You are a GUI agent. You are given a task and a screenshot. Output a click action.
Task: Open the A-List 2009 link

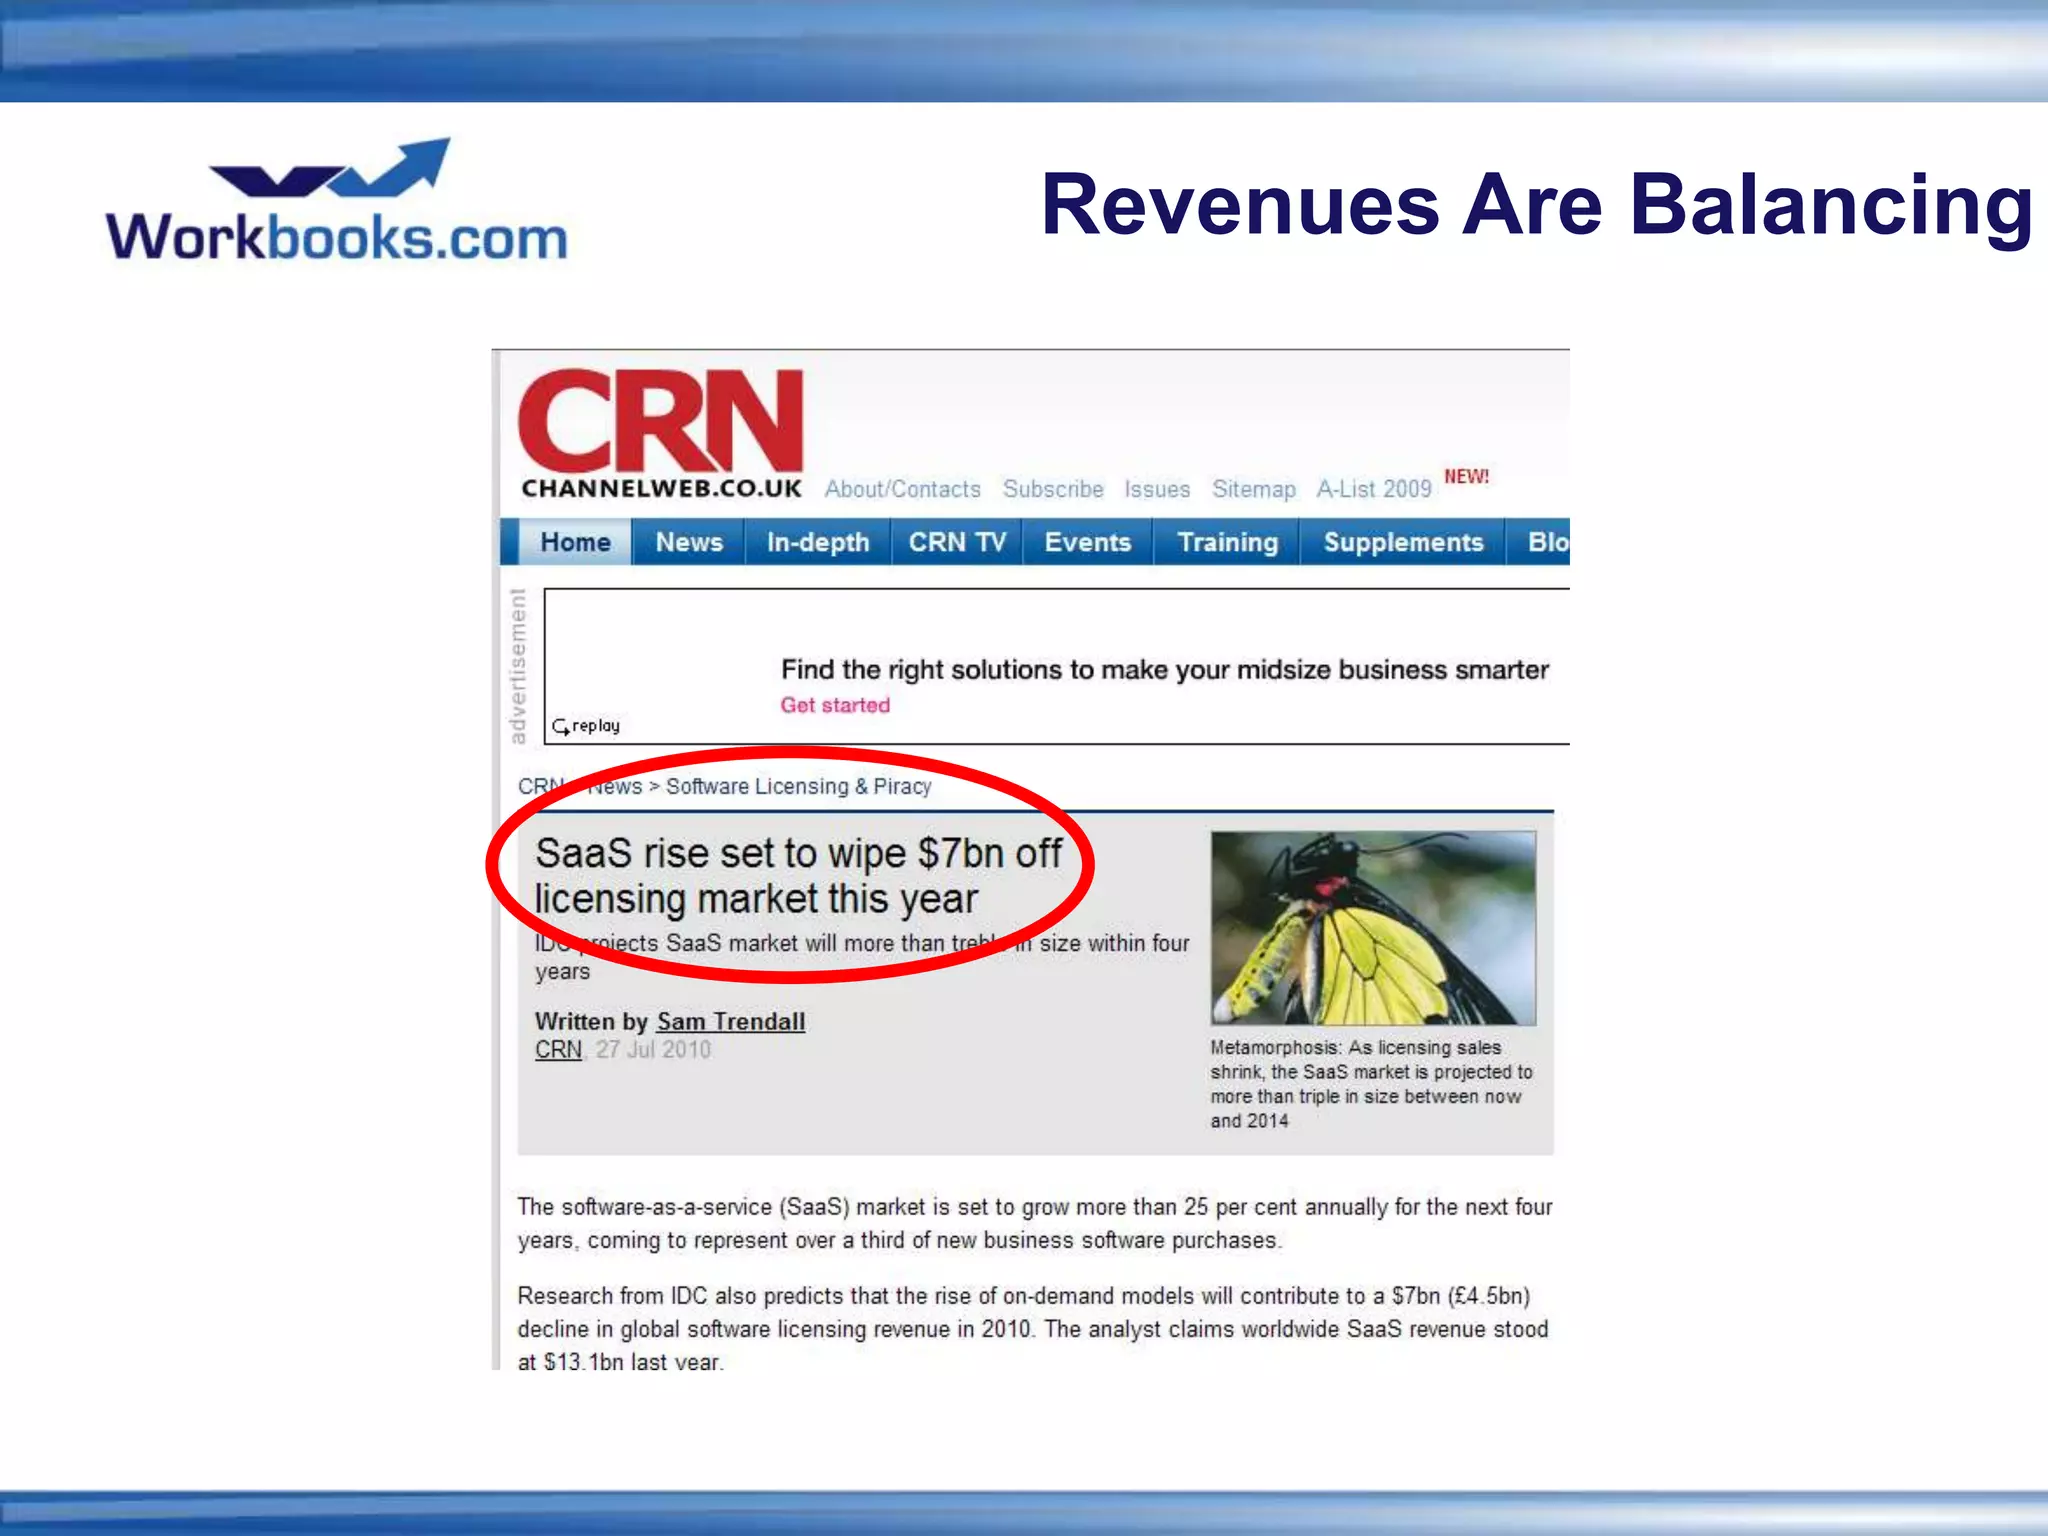(x=1374, y=489)
